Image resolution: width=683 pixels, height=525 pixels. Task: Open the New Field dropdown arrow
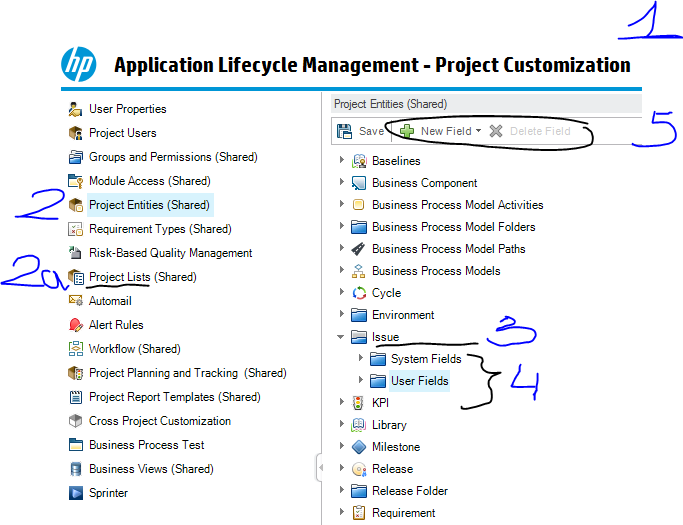(478, 131)
